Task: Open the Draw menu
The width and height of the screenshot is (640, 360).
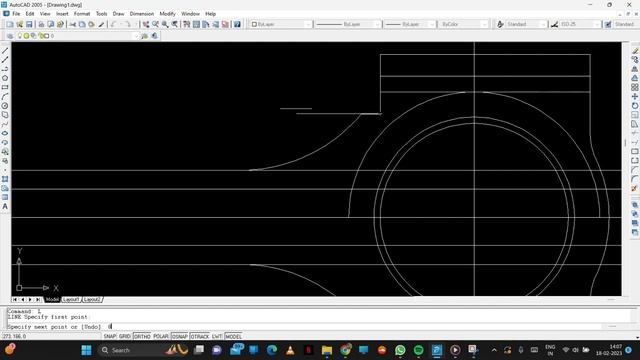Action: (118, 14)
